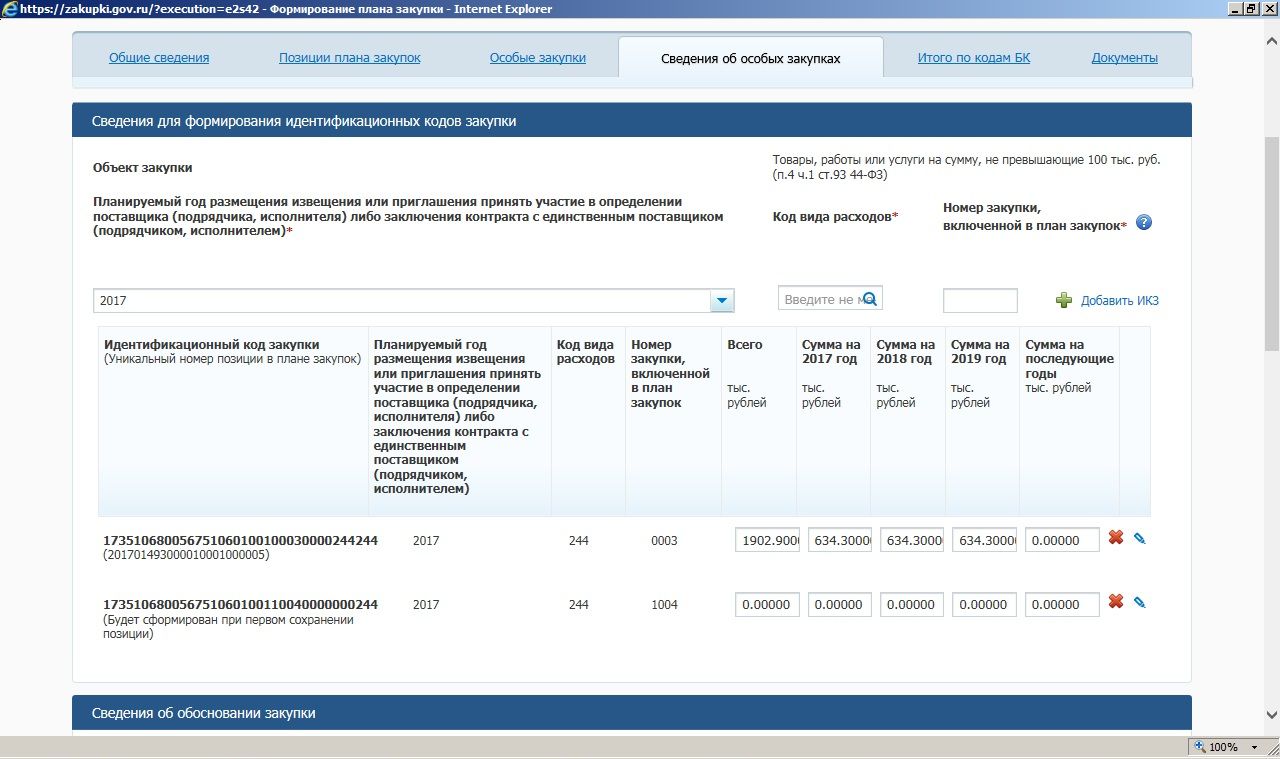Click the zoom magnifier icon in status bar
This screenshot has width=1280, height=759.
coord(1199,747)
